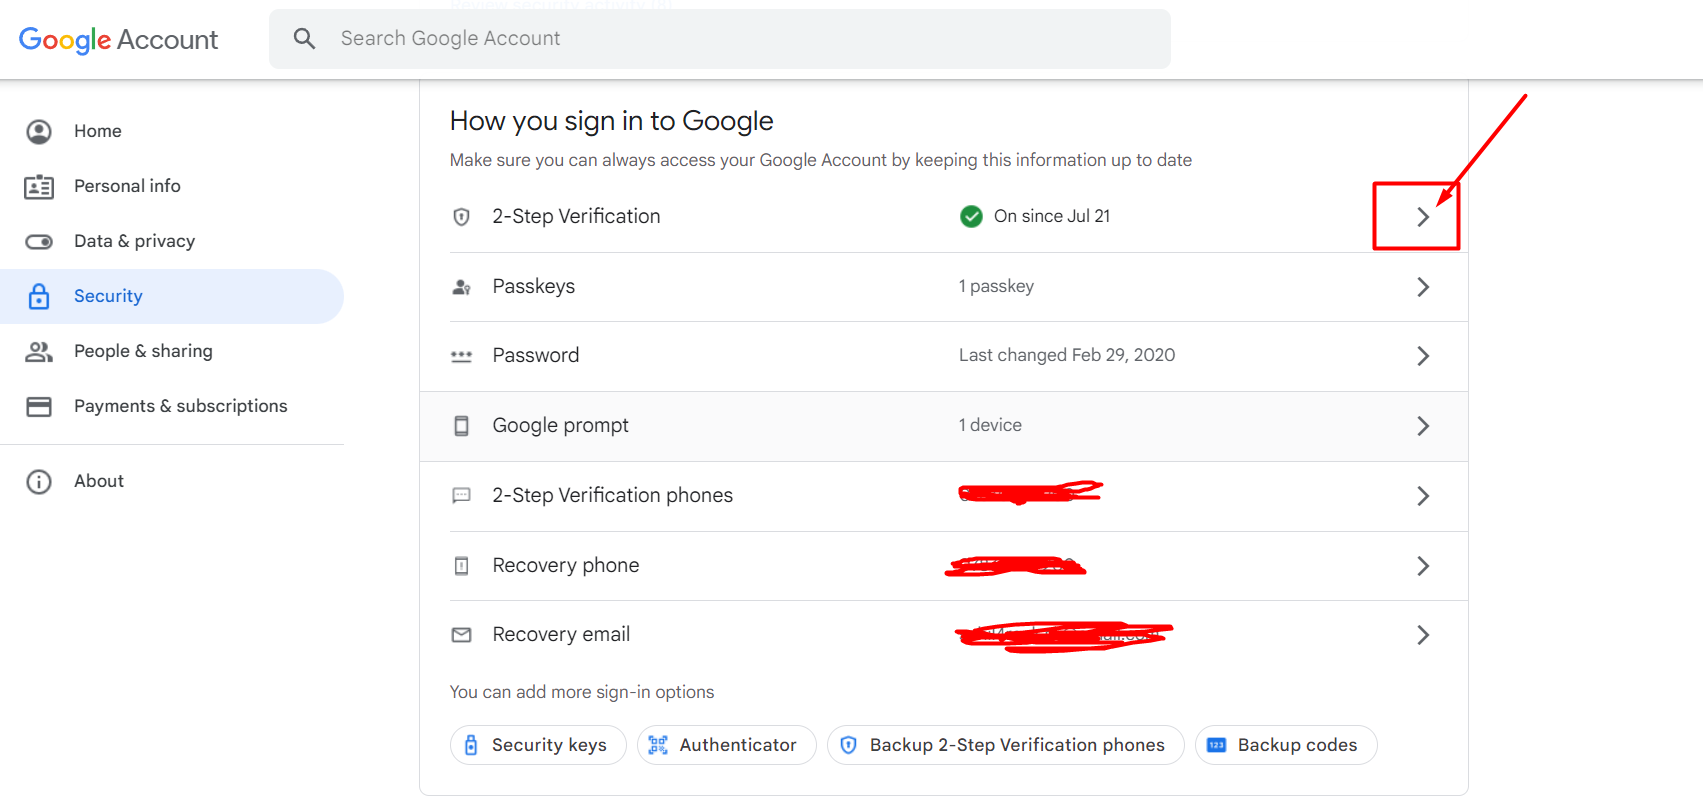Click the Authenticator button

(x=727, y=745)
